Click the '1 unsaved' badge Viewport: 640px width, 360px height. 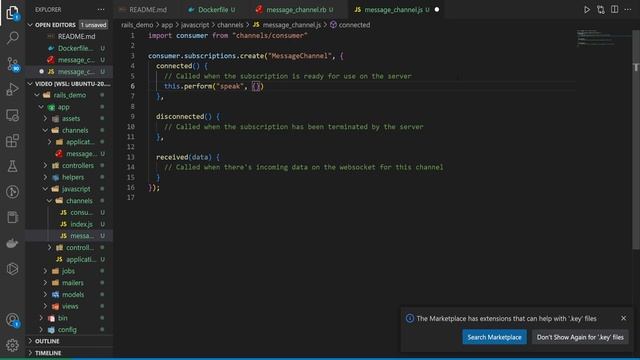click(93, 25)
